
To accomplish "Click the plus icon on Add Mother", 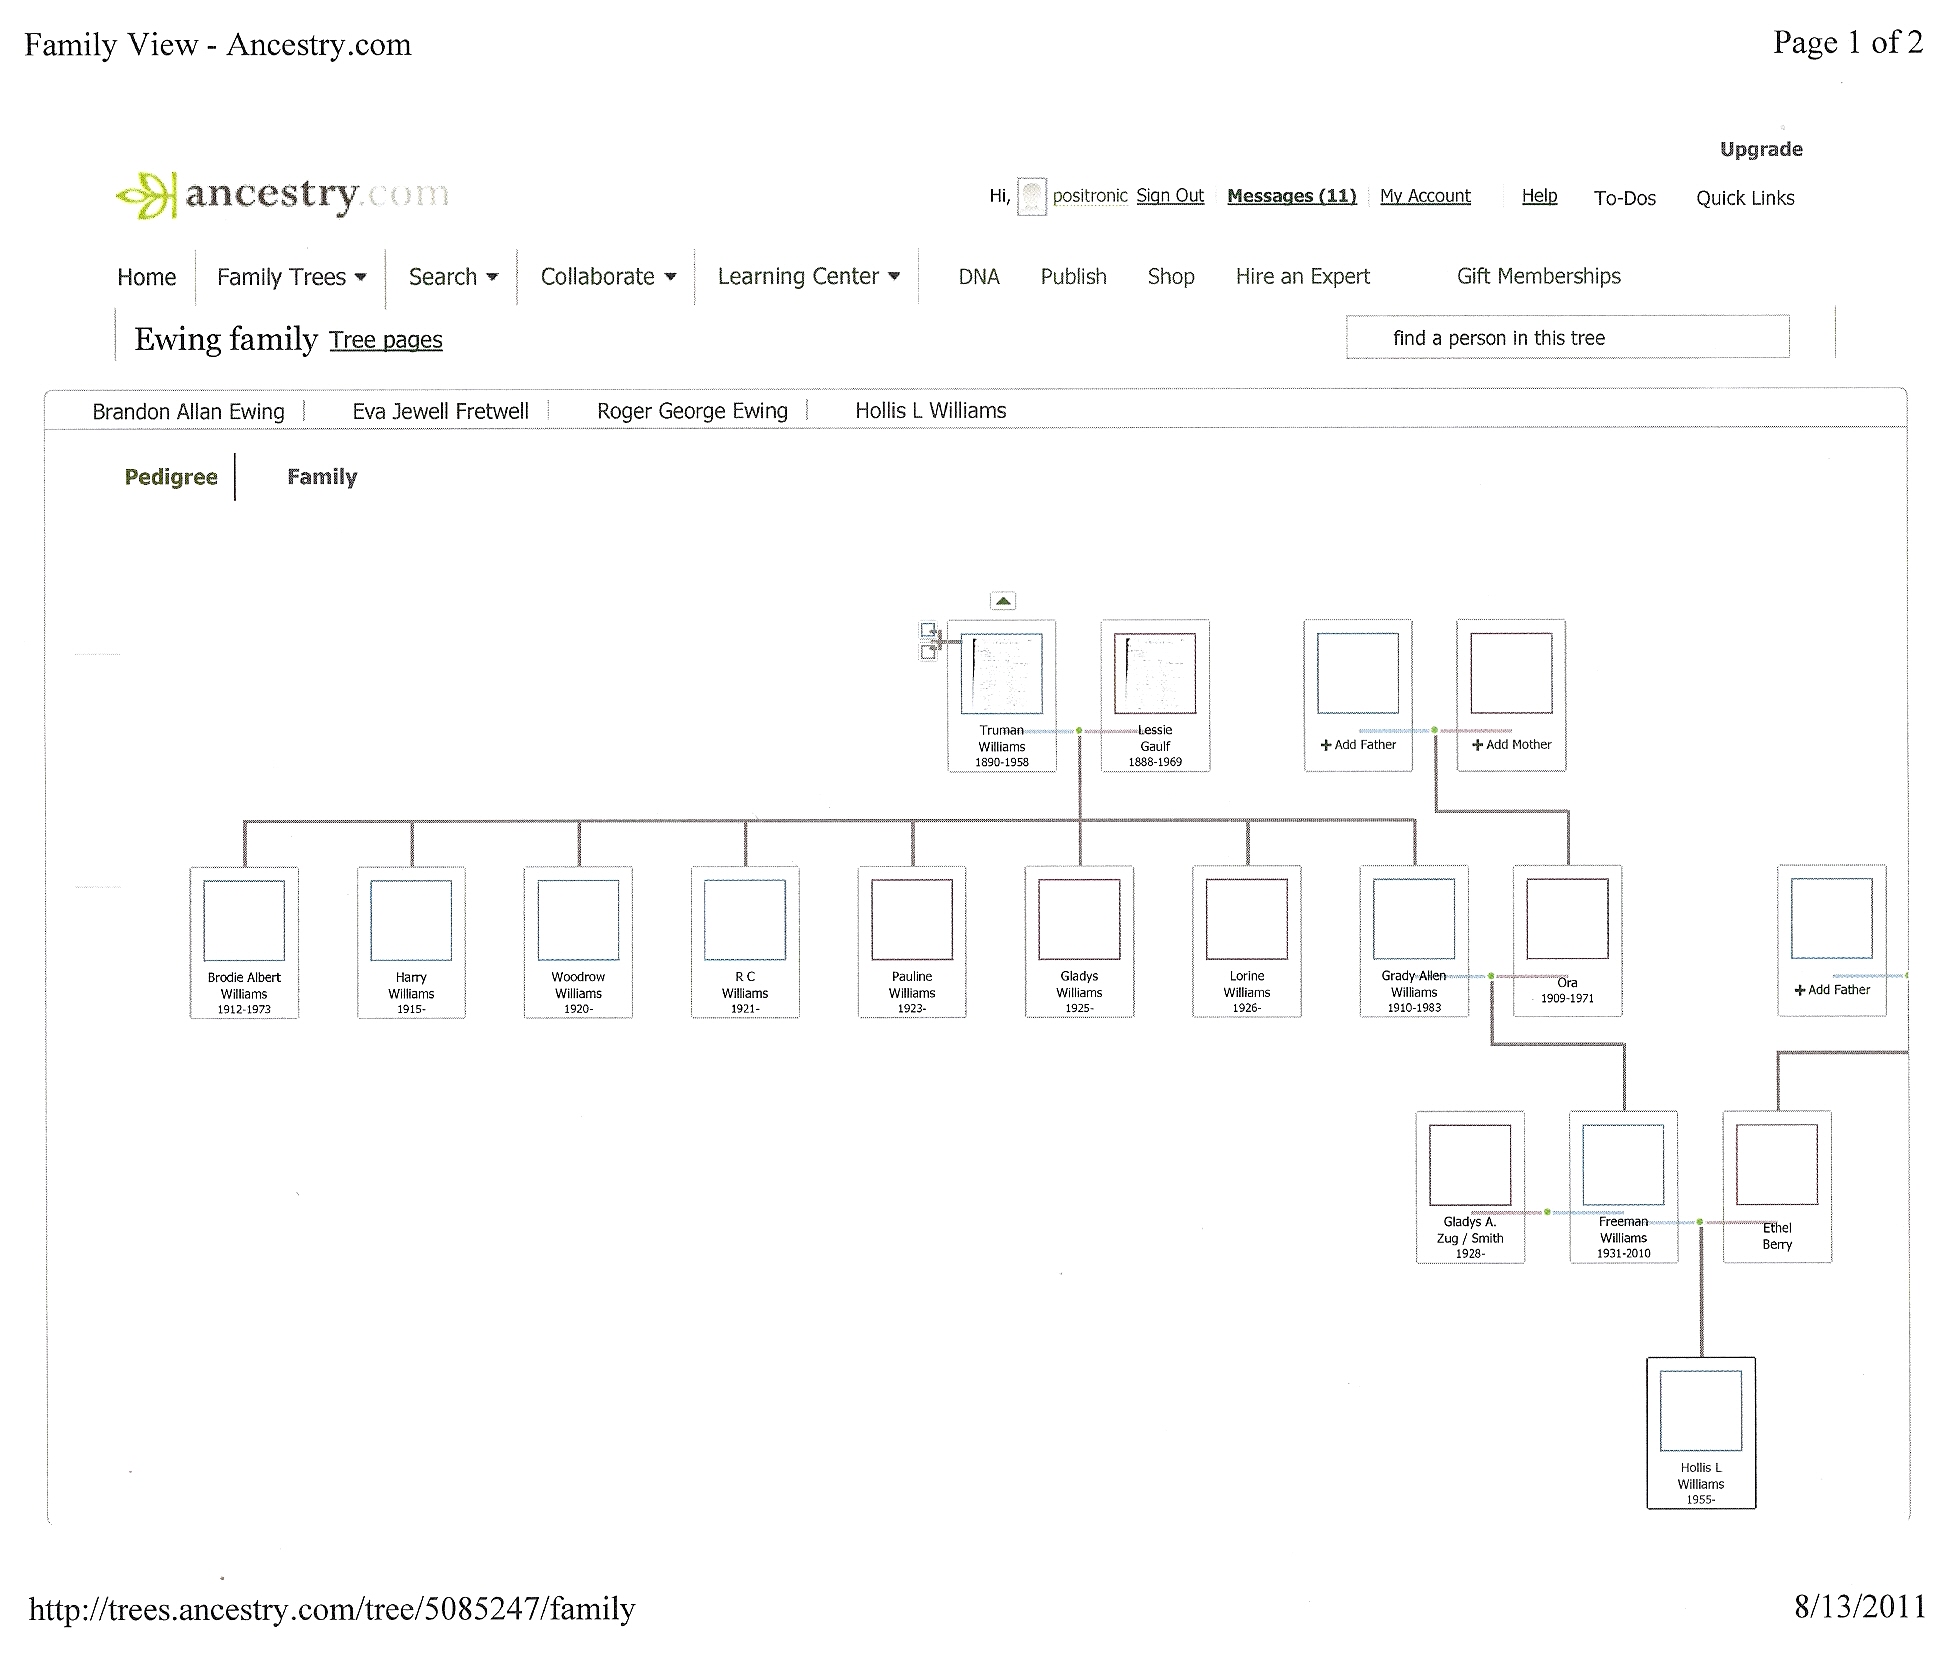I will click(1477, 745).
